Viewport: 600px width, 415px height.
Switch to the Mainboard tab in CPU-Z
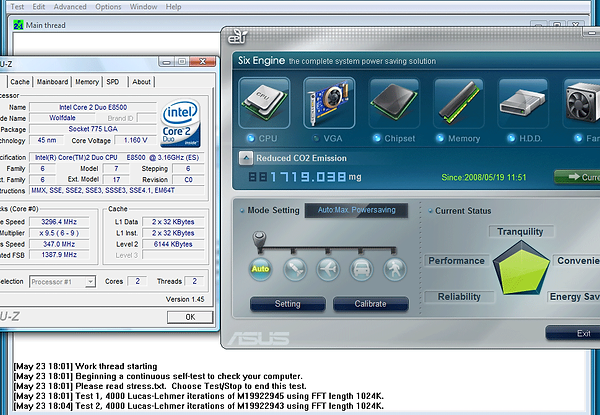(x=52, y=82)
